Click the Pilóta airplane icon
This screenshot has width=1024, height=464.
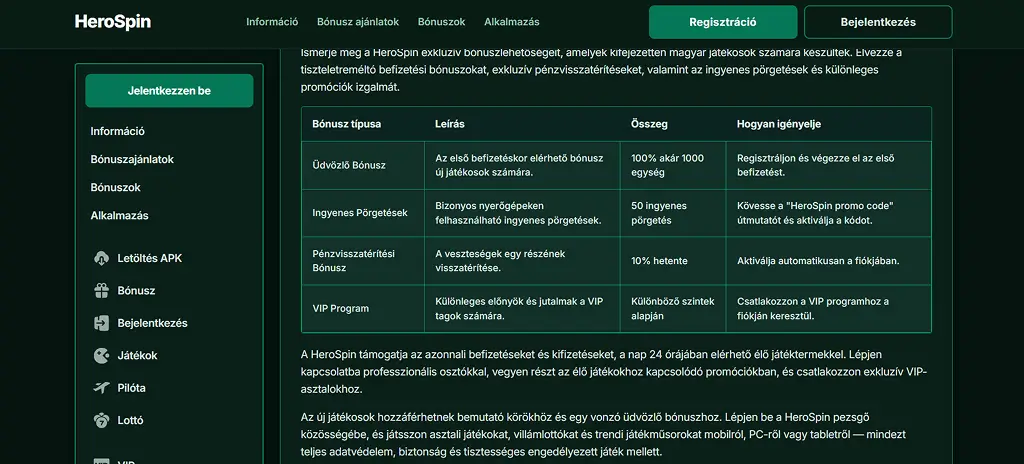coord(101,388)
